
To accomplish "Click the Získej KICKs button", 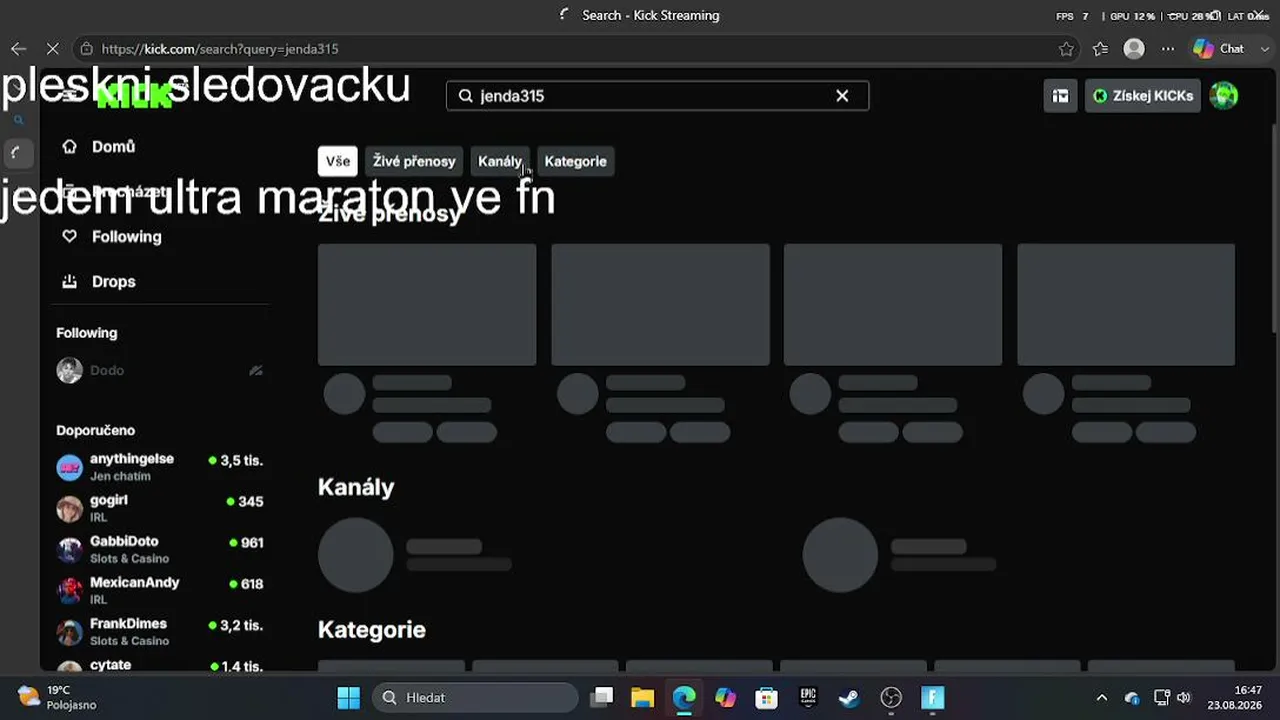I will tap(1143, 96).
